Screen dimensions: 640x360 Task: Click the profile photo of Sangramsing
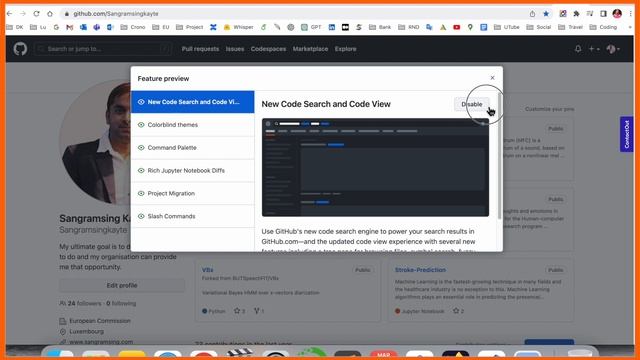pyautogui.click(x=95, y=142)
